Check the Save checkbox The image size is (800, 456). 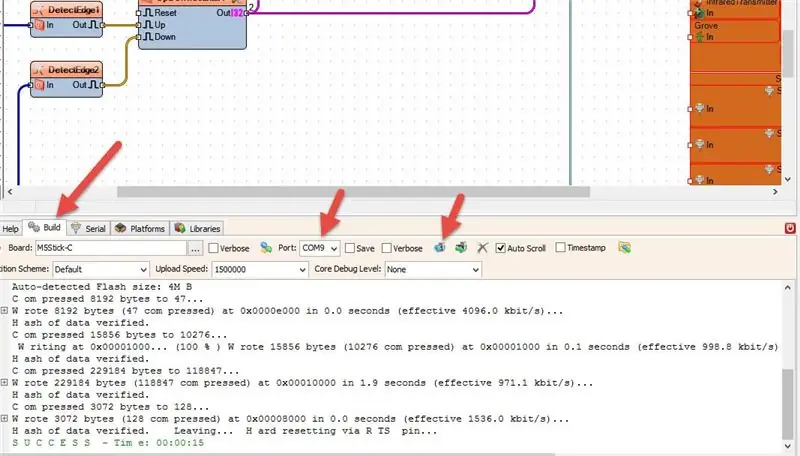click(349, 248)
